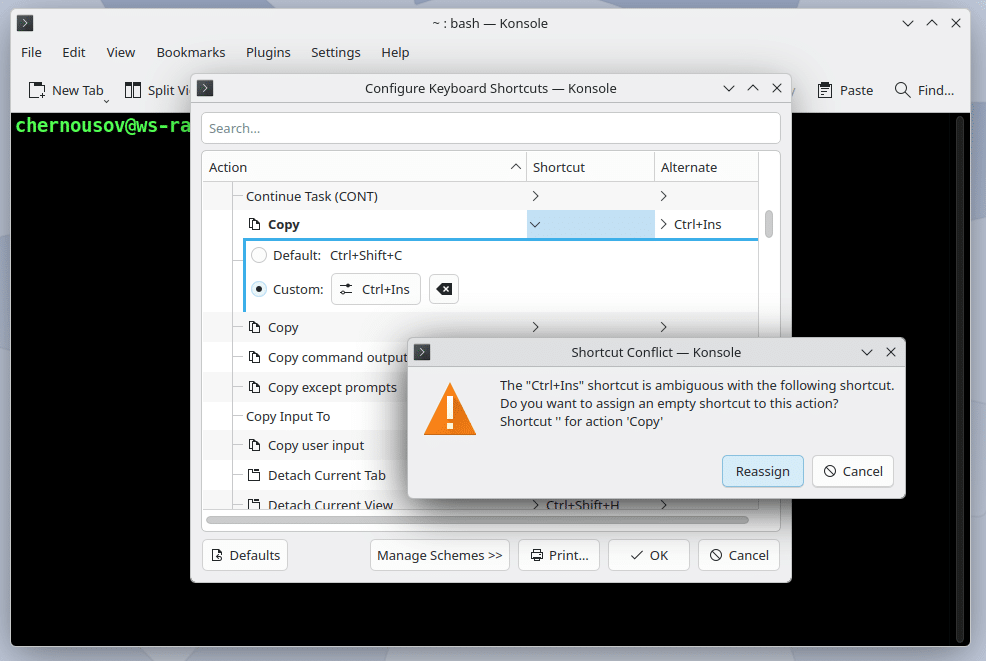Click Konsole icon in Configure Shortcuts titlebar

[205, 88]
